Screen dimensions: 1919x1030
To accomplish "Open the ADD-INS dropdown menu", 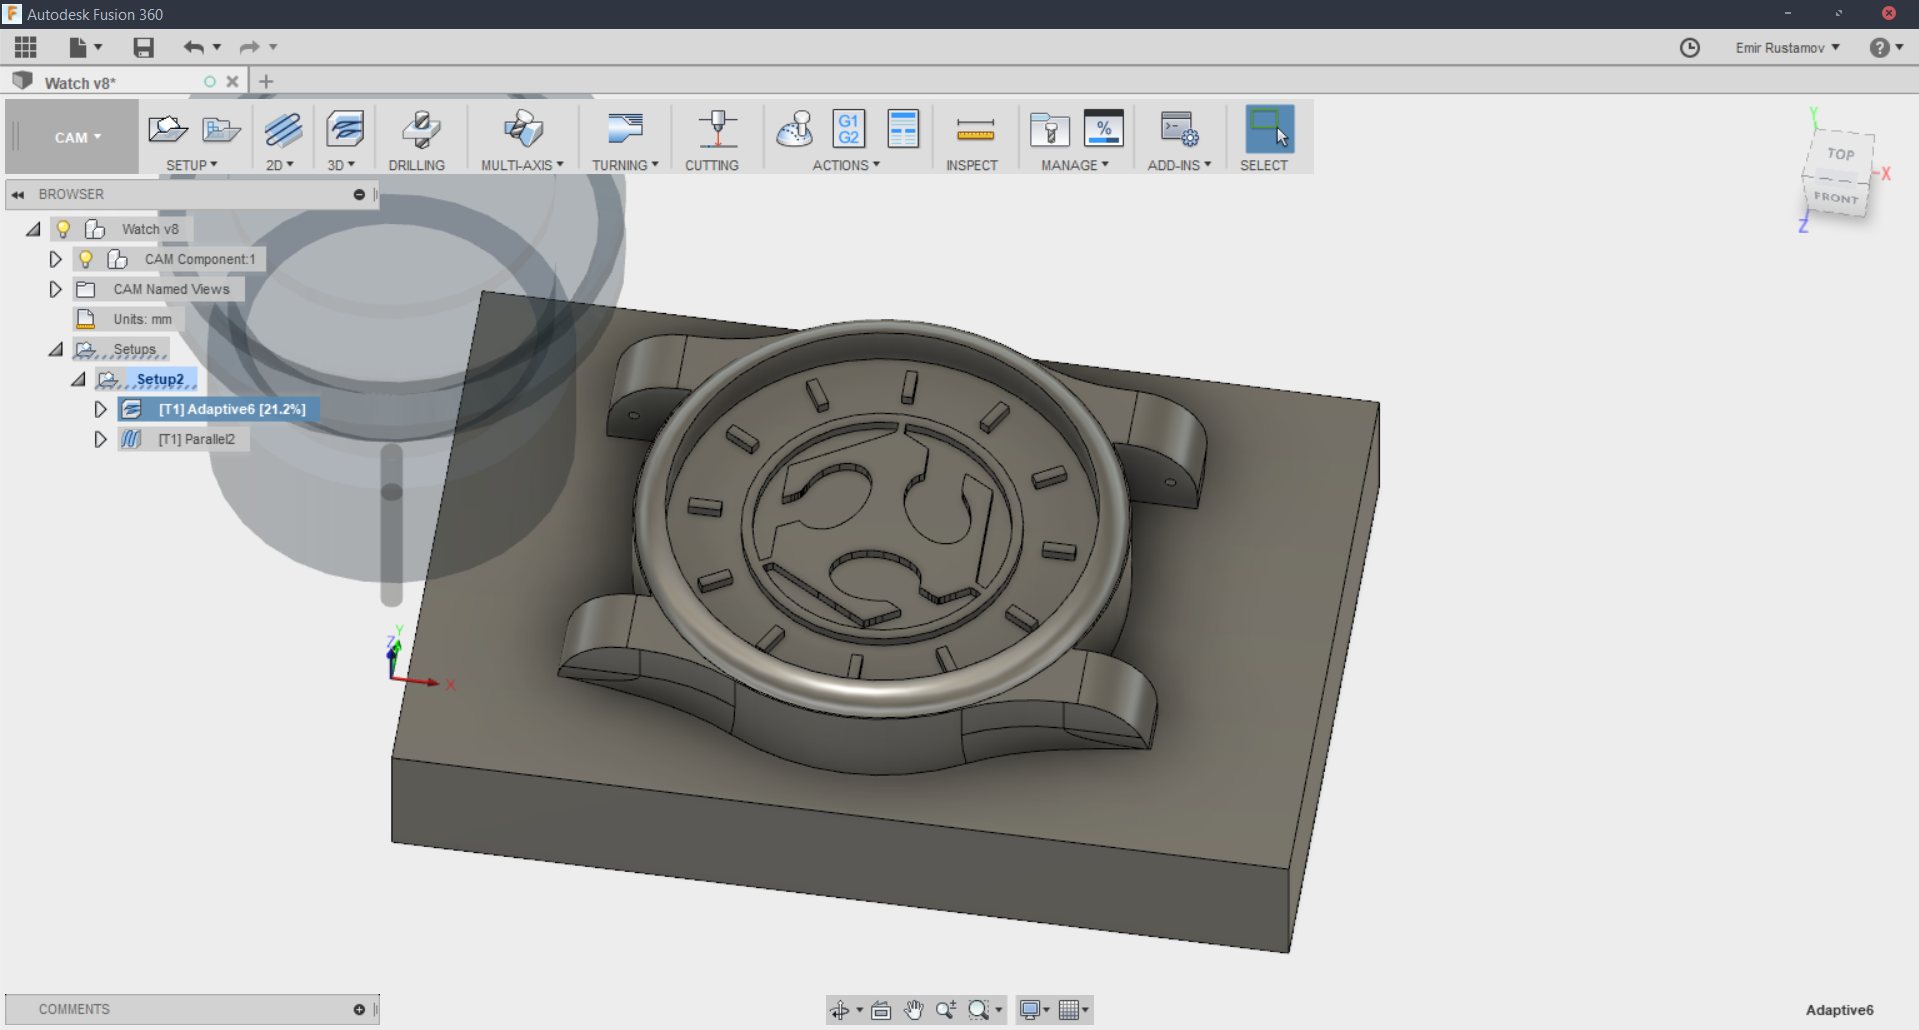I will coord(1179,165).
